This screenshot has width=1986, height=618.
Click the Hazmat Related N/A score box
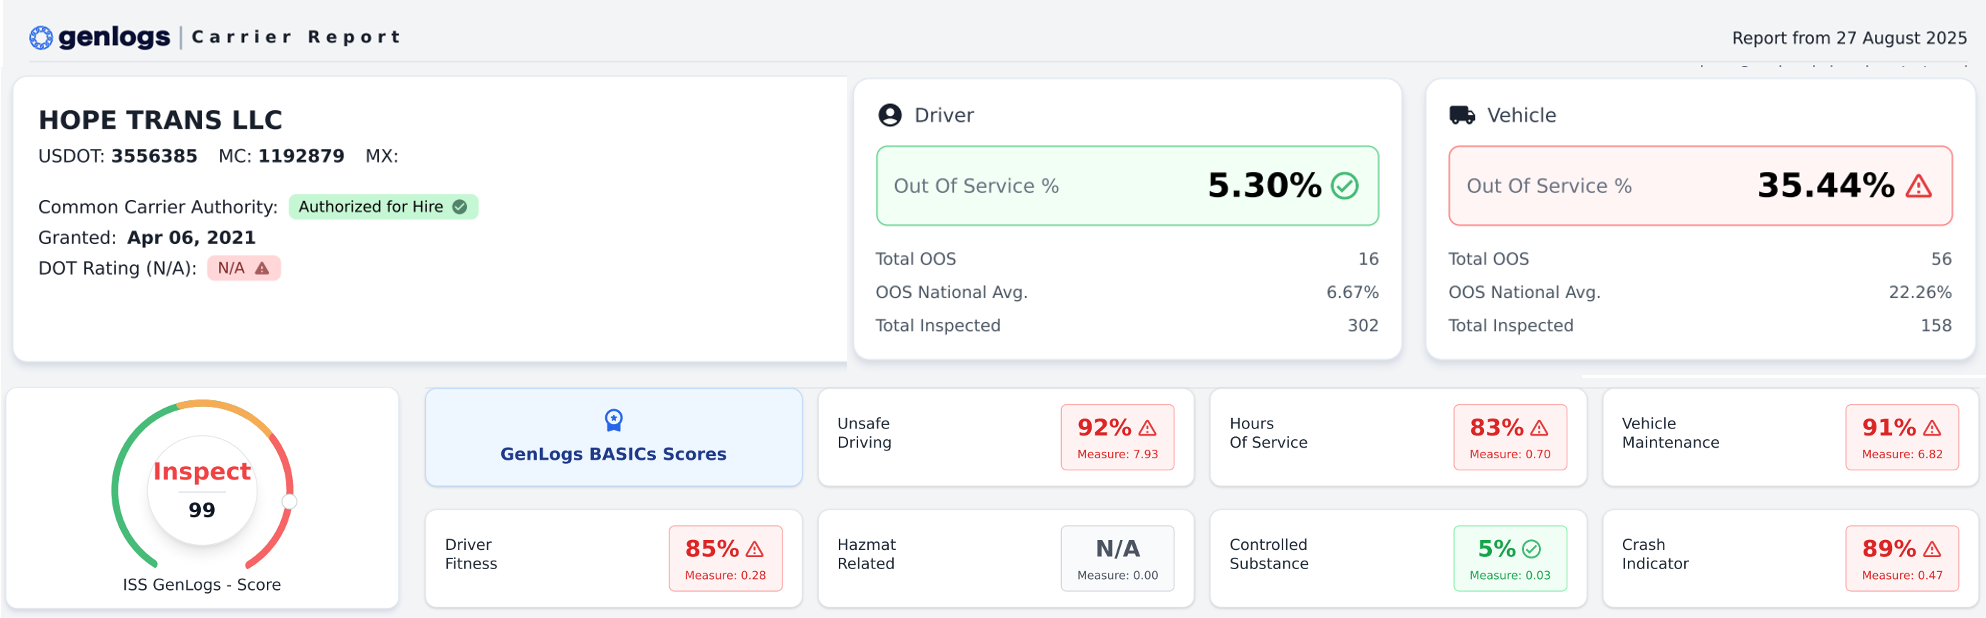(x=1117, y=559)
